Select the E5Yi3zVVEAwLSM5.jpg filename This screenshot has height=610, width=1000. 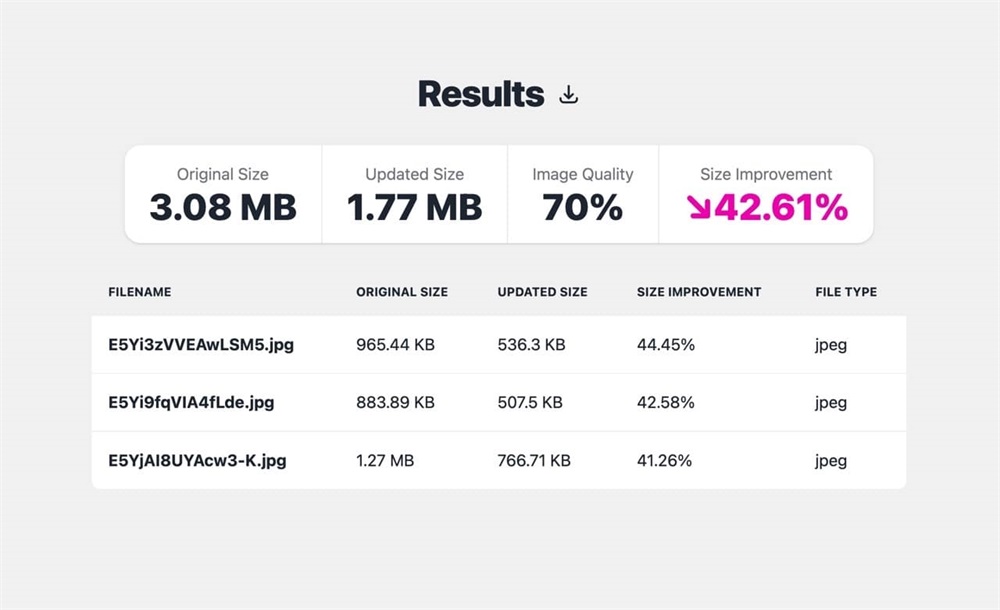point(201,345)
